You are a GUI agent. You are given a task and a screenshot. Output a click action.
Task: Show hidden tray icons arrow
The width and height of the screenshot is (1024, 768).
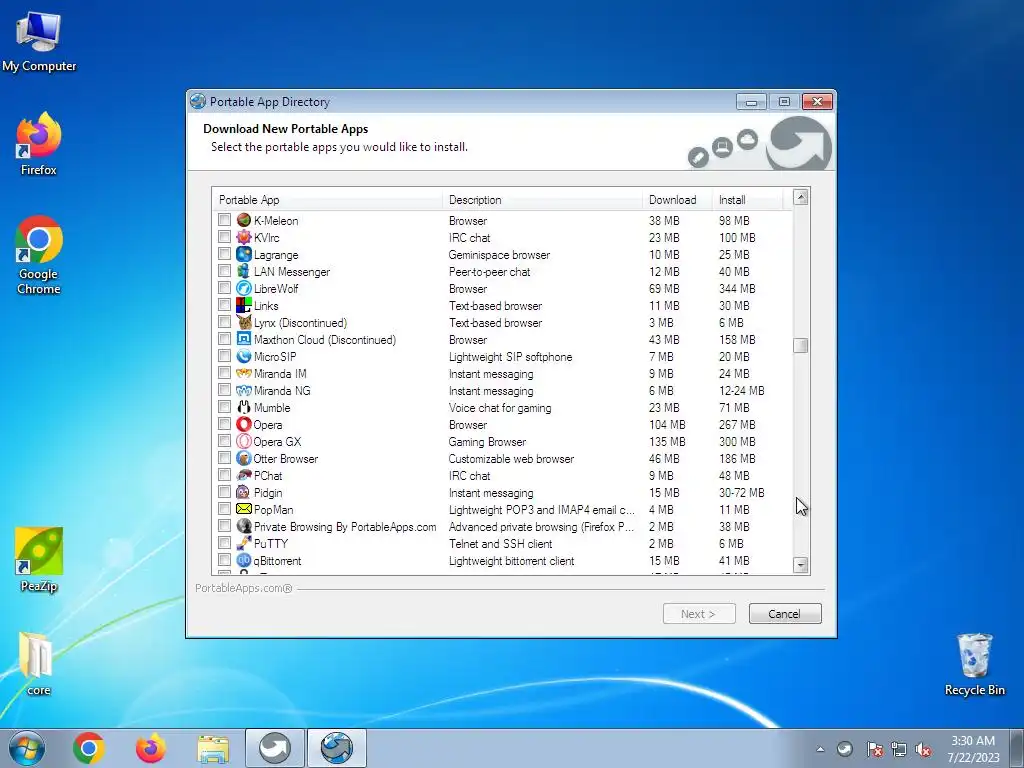820,749
